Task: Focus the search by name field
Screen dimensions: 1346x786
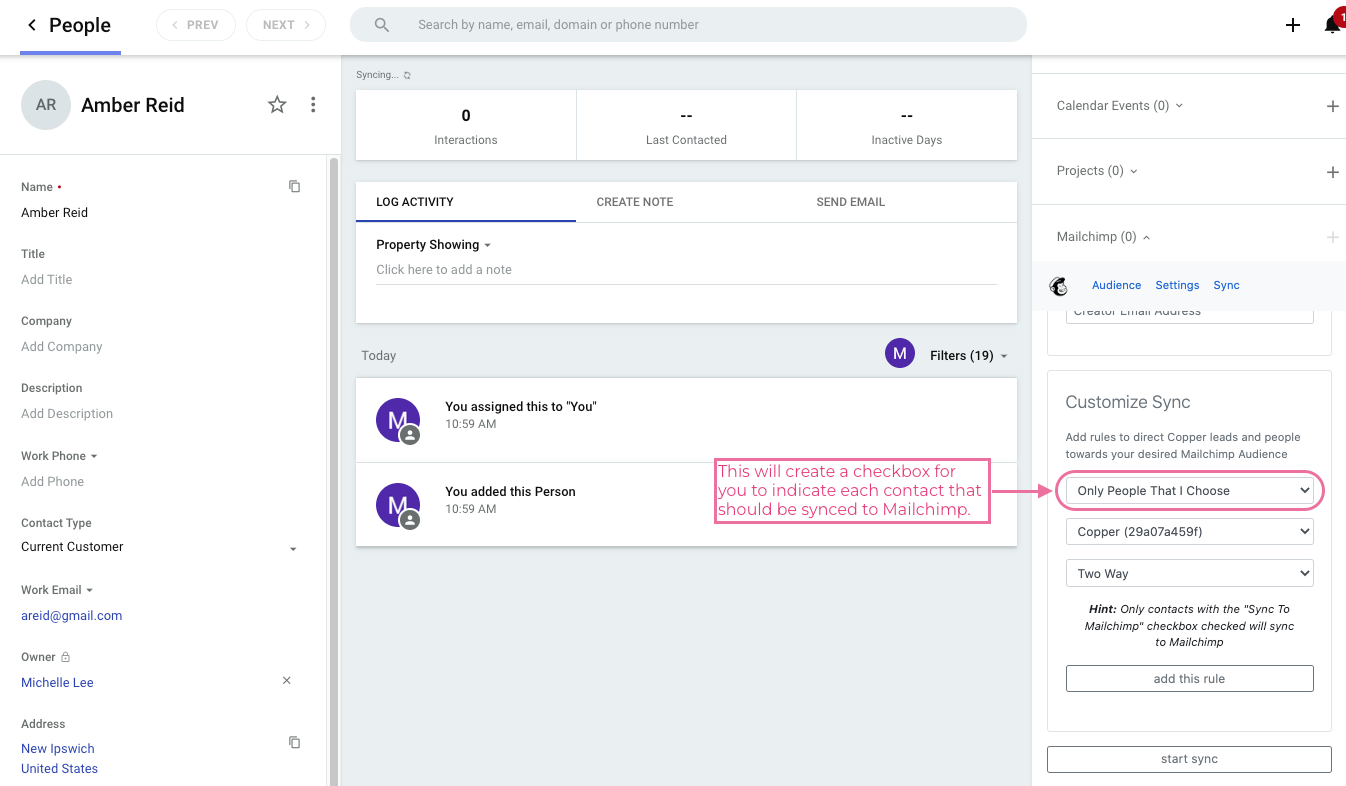Action: (688, 25)
